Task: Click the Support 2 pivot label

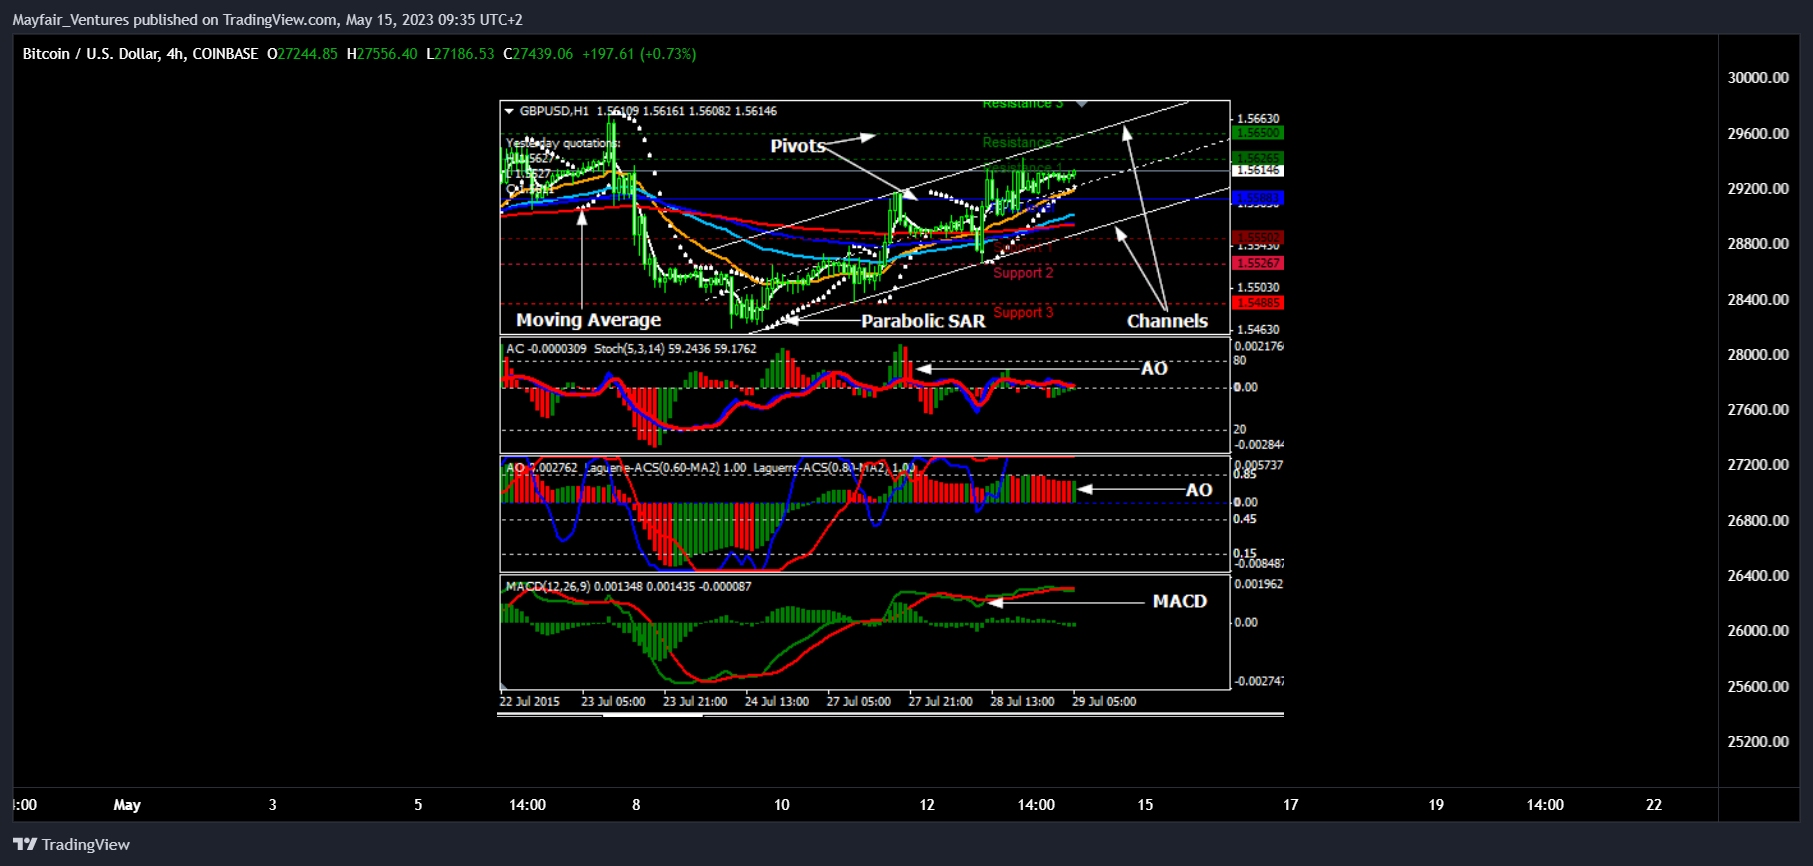Action: [1023, 273]
